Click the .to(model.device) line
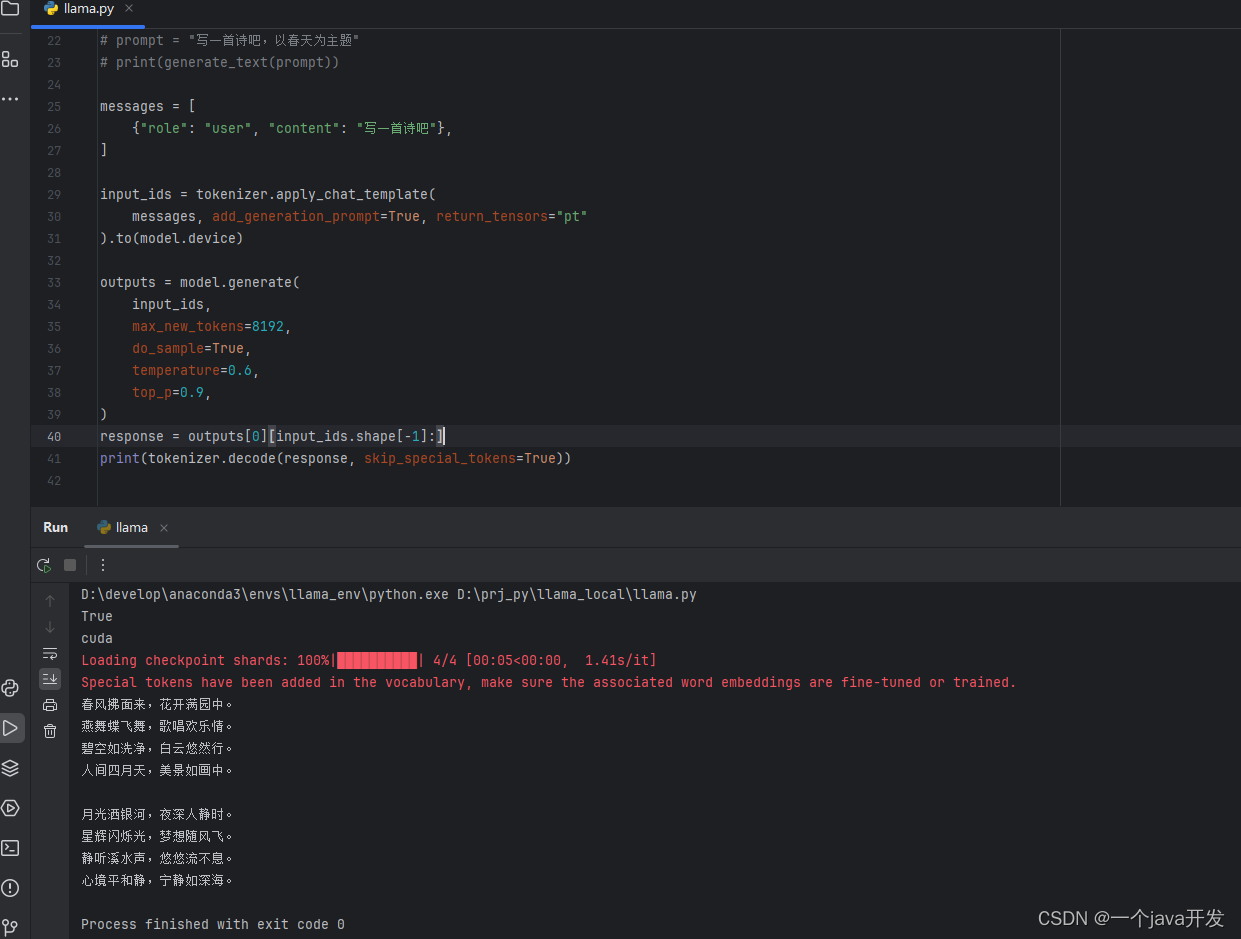The image size is (1241, 939). pyautogui.click(x=171, y=238)
